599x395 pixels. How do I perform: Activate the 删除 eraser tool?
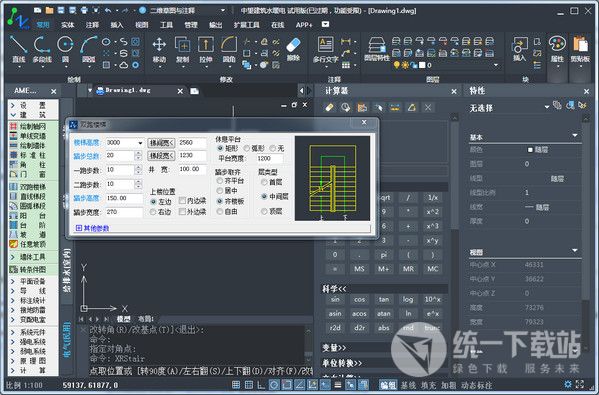[293, 49]
